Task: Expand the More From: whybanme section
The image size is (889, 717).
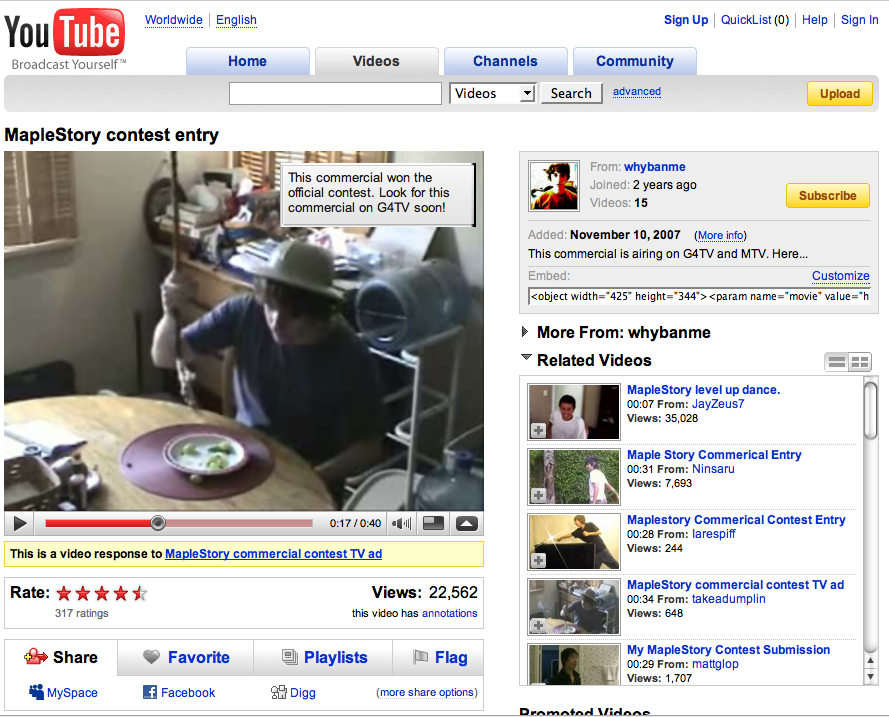Action: pos(526,332)
